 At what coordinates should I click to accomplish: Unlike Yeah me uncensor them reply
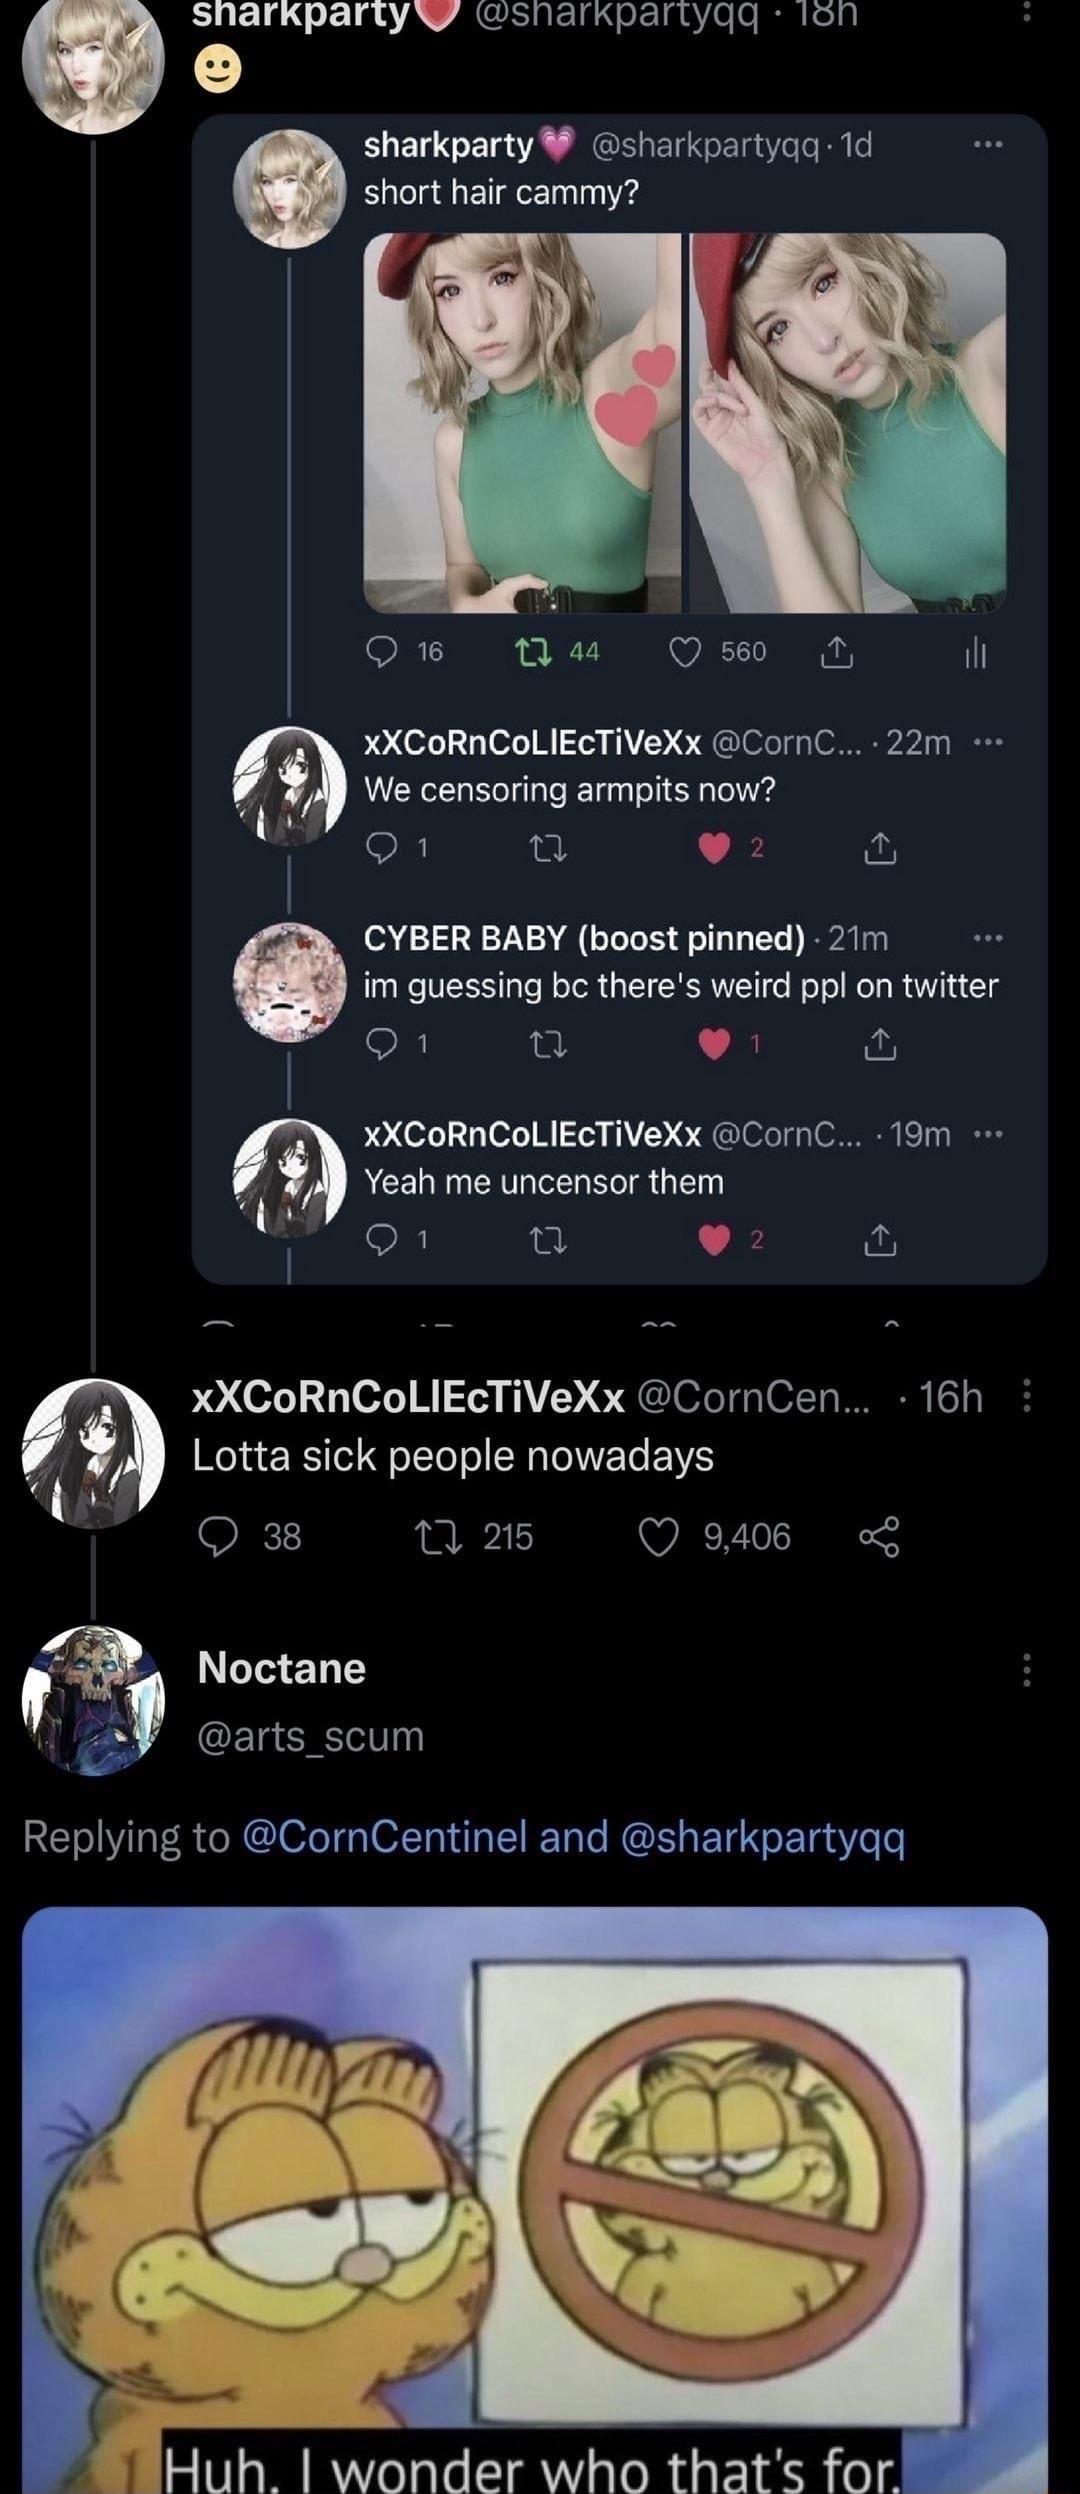pyautogui.click(x=714, y=1239)
